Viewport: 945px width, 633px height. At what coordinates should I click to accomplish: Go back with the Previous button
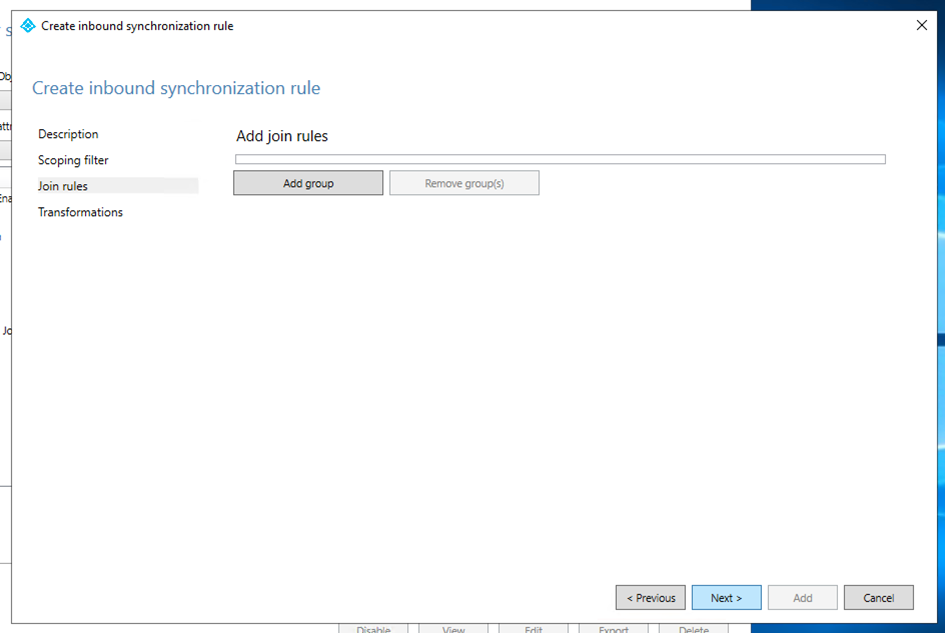[x=650, y=598]
